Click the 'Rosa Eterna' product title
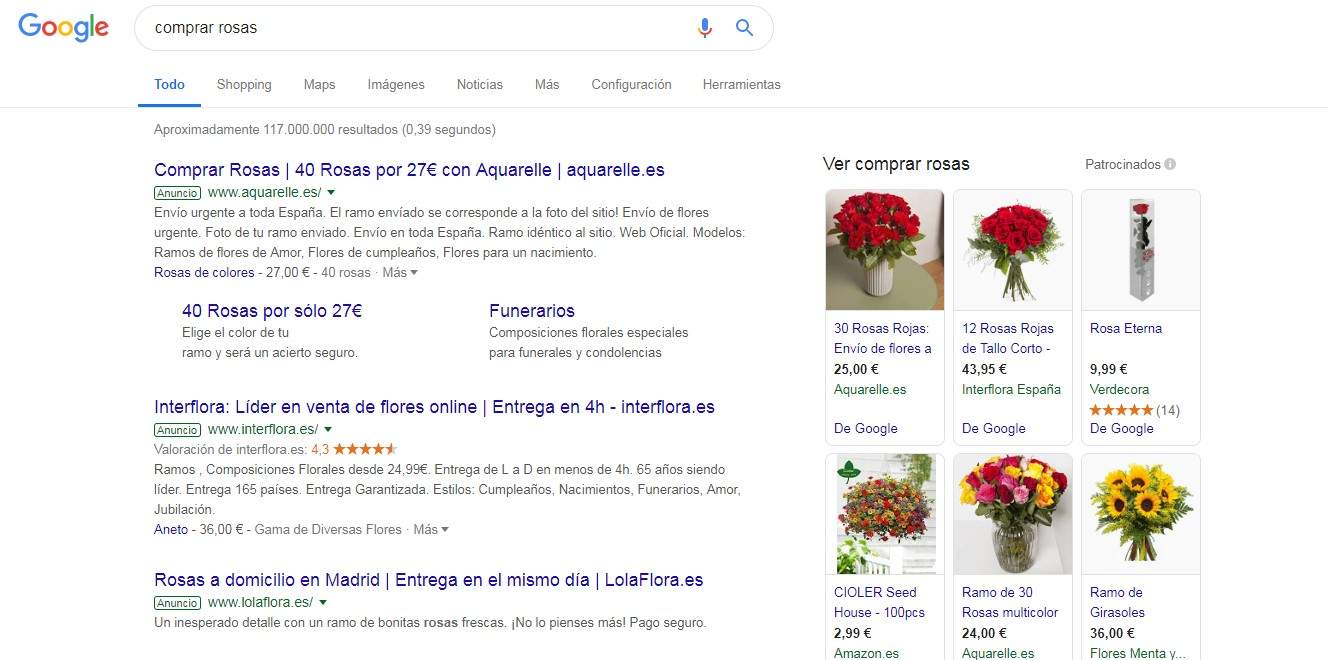The image size is (1328, 660). (1126, 328)
